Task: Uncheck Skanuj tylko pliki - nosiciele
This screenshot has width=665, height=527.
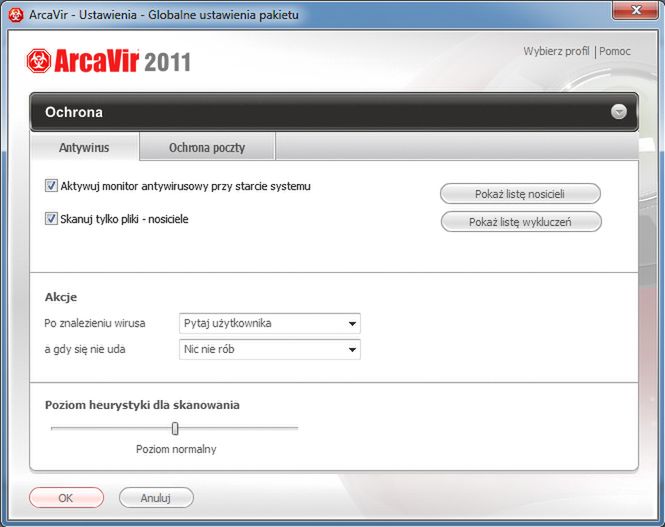Action: tap(51, 219)
